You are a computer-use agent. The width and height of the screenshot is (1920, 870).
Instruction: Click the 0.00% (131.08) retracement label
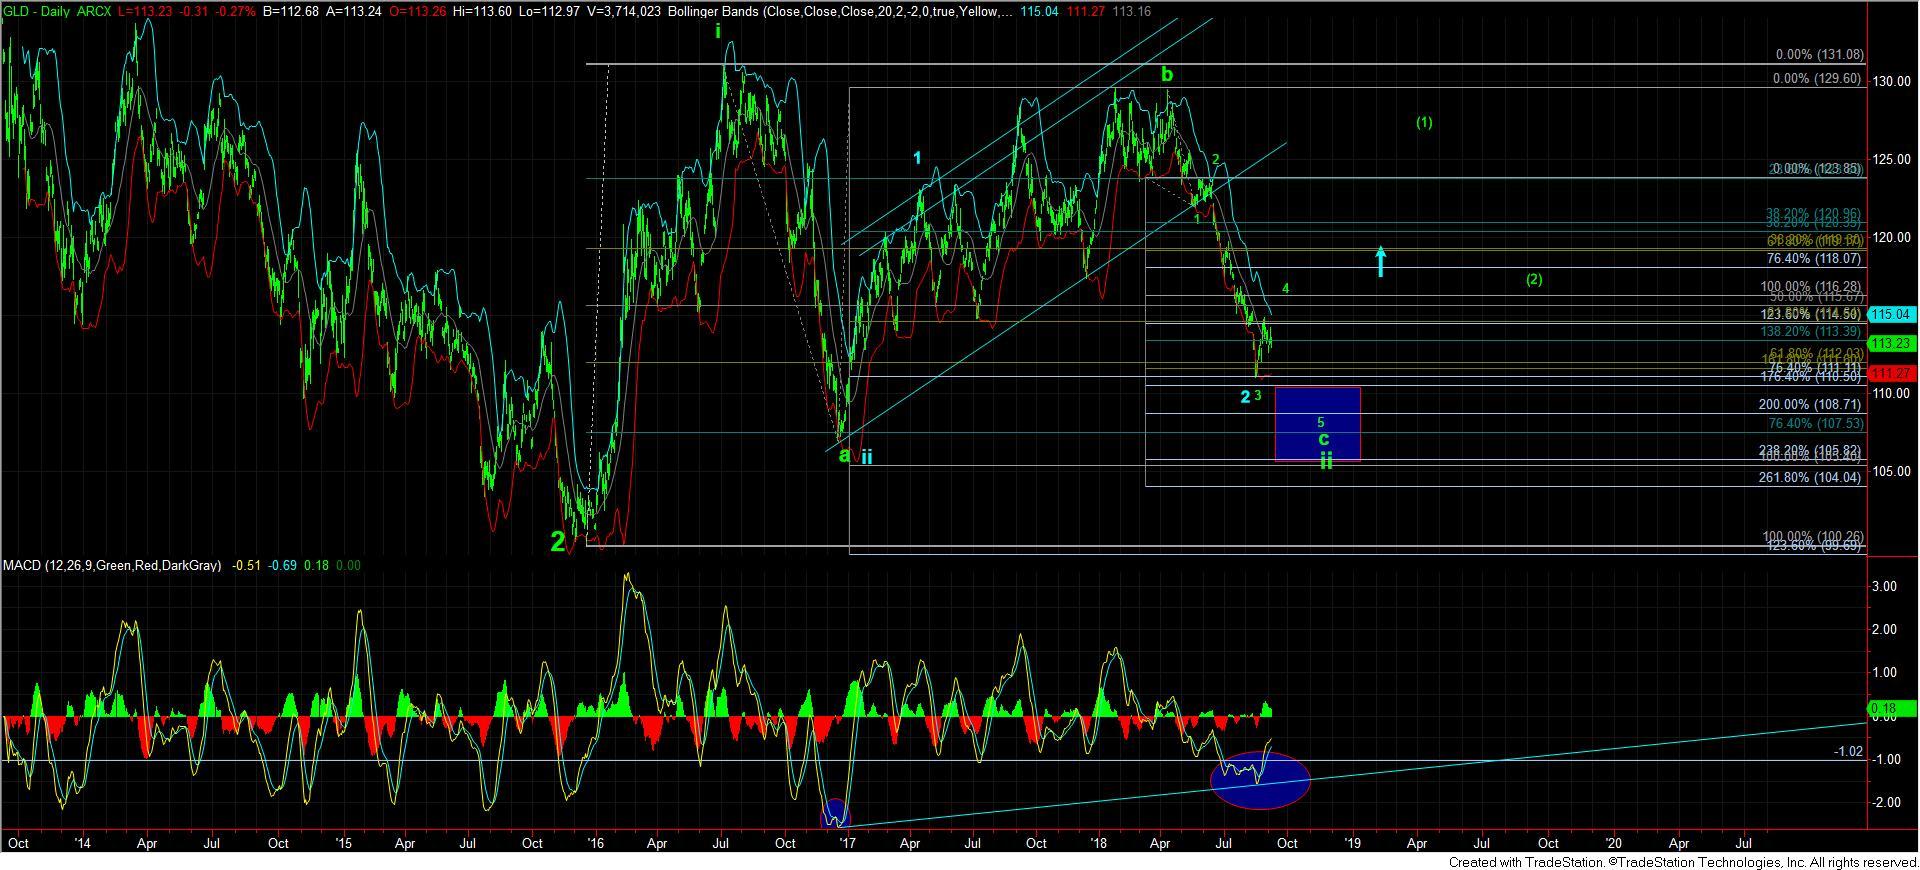tap(1819, 56)
